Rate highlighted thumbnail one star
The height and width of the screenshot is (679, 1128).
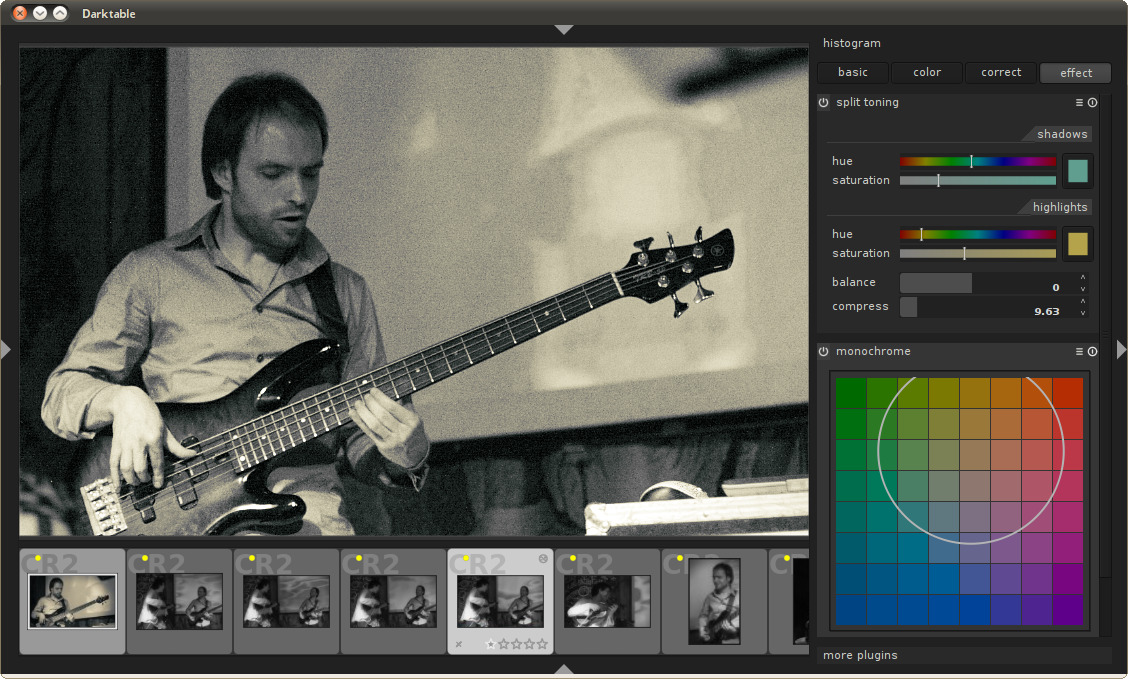[x=491, y=644]
